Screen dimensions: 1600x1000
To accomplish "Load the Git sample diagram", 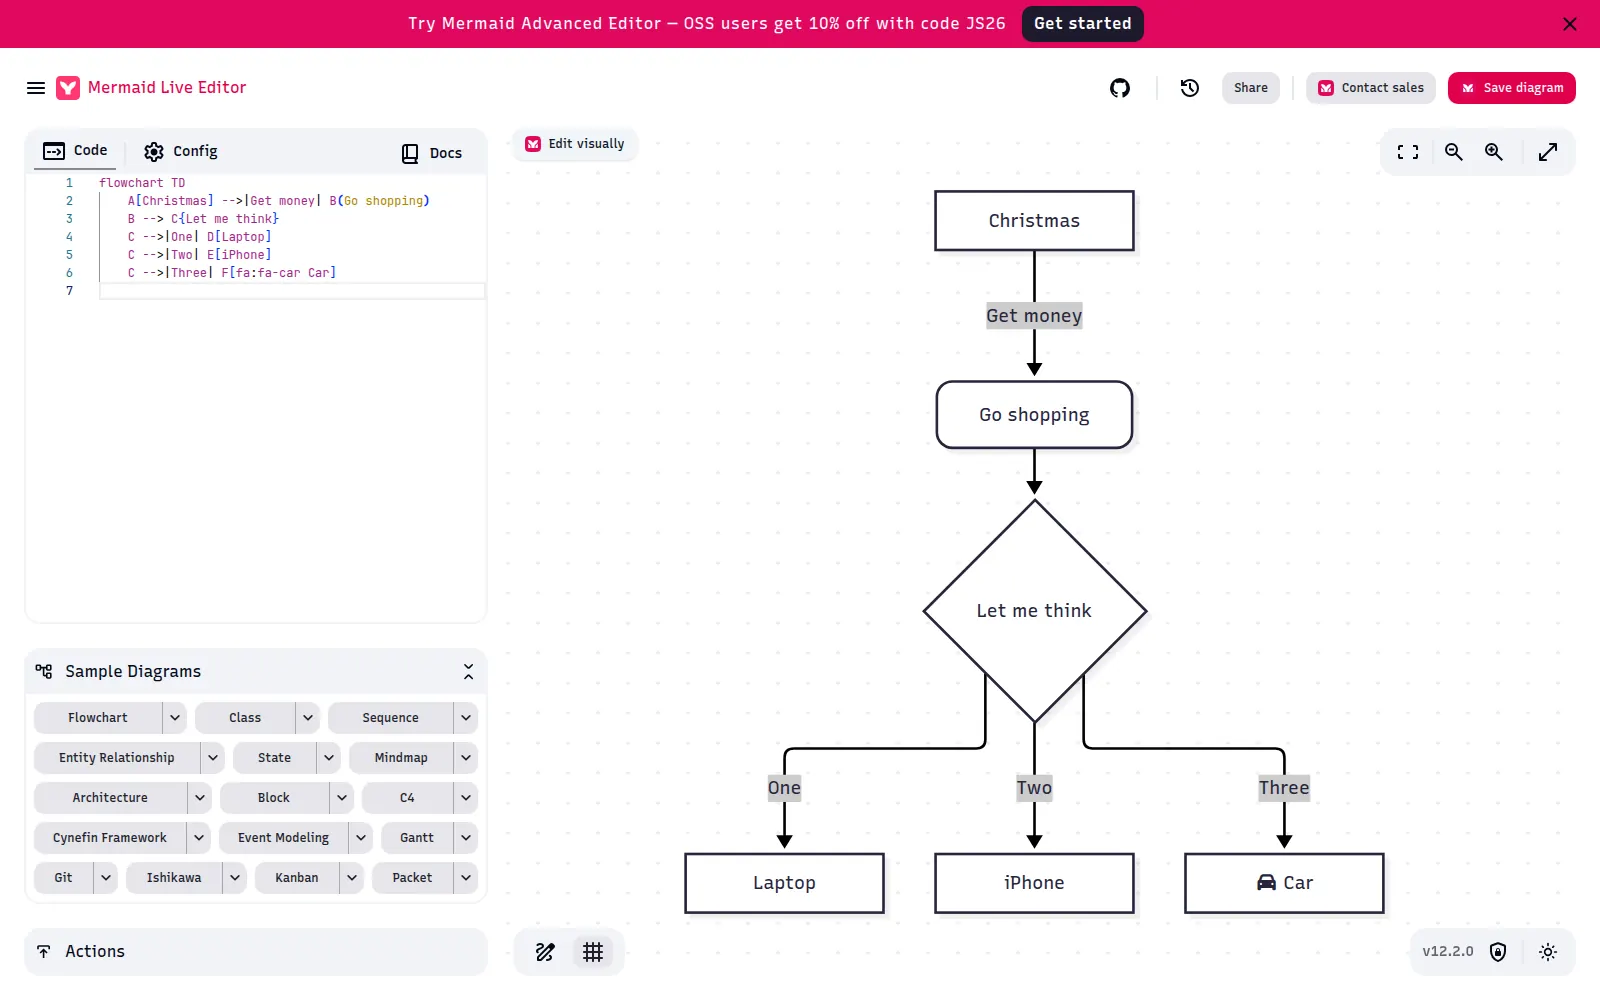I will point(64,878).
